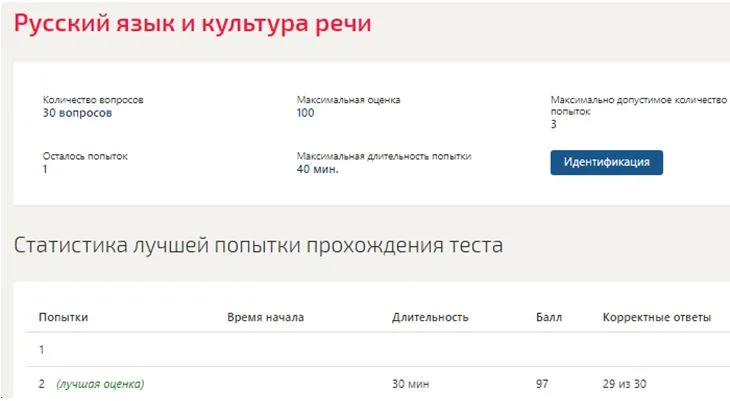Click the Осталось попыток label
730x401 pixels.
click(85, 156)
